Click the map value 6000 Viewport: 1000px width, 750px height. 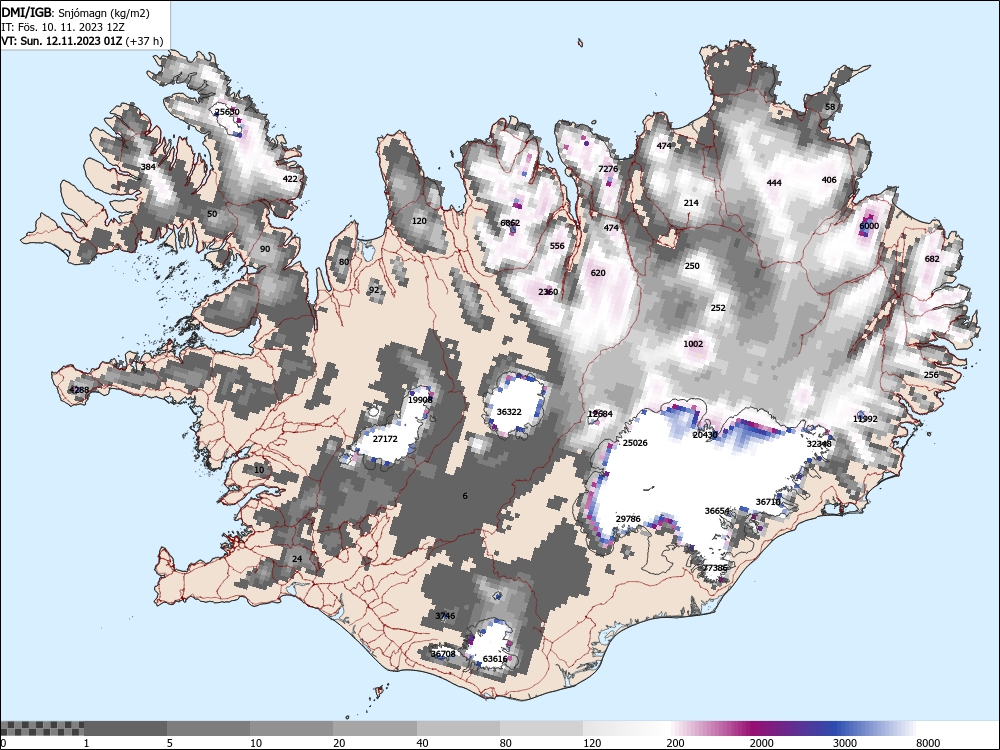(x=869, y=226)
